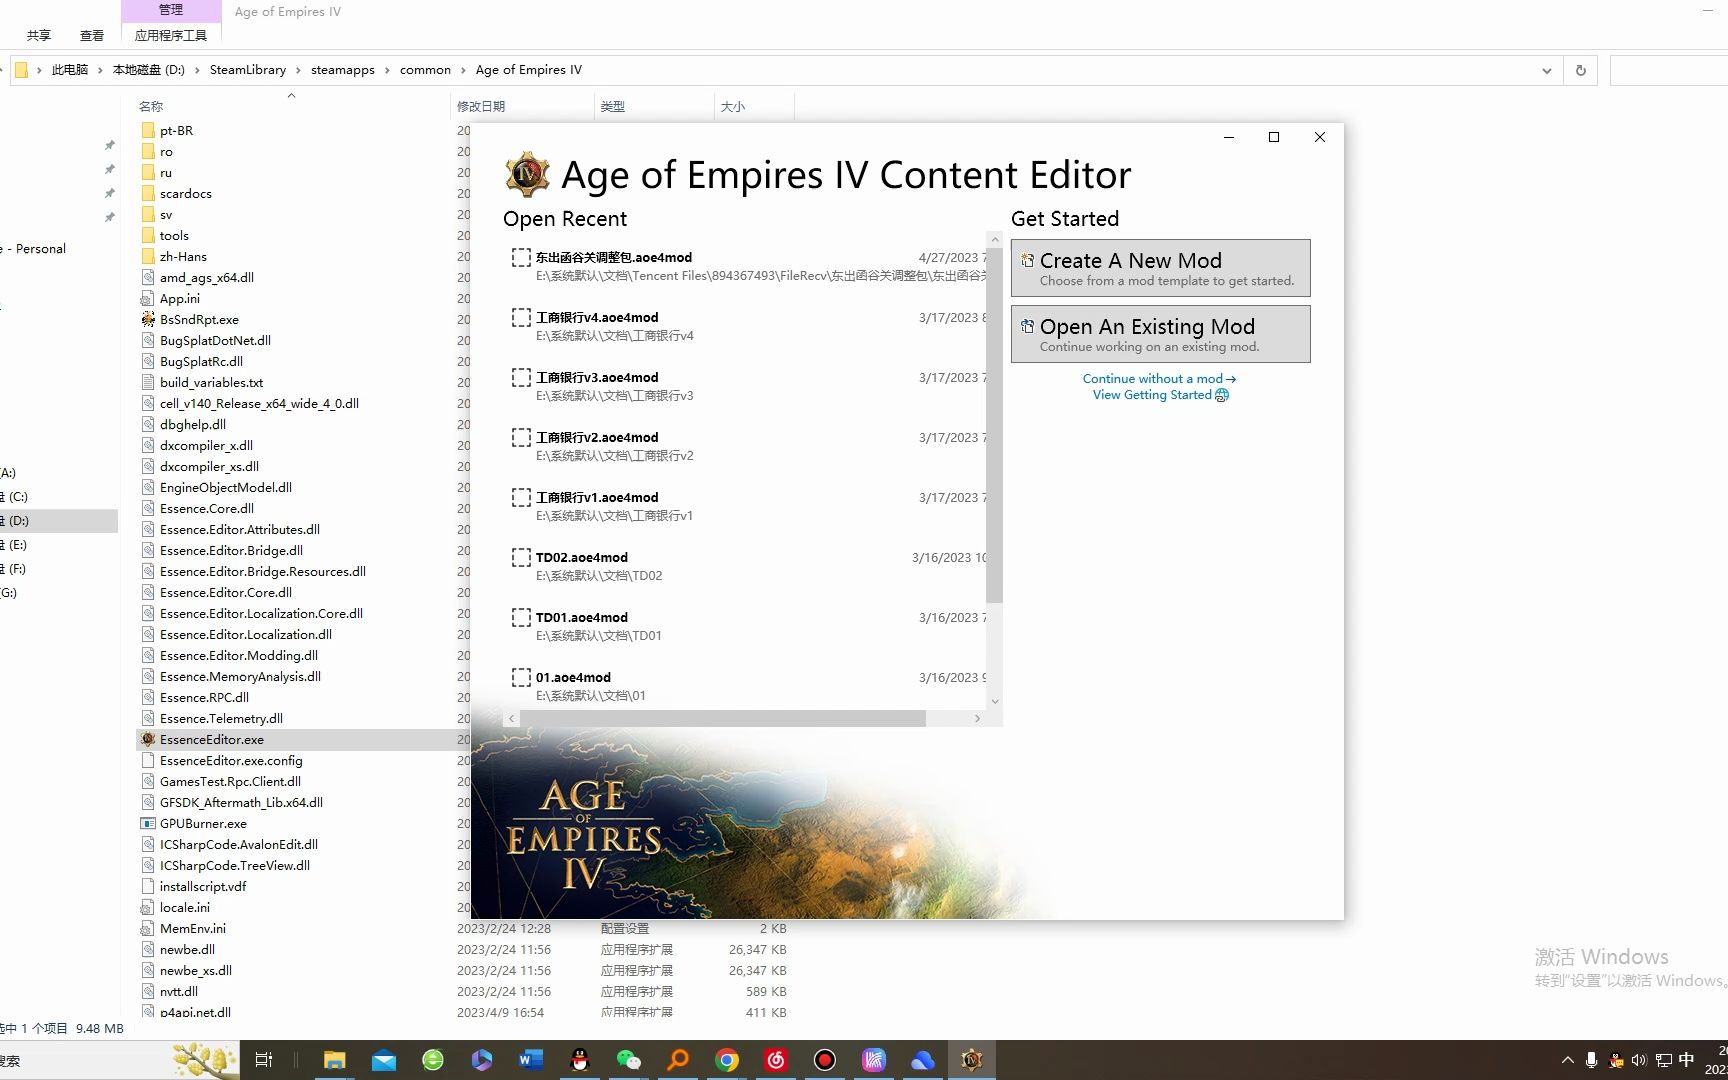Show hidden system tray icons
The width and height of the screenshot is (1728, 1080).
coord(1567,1060)
